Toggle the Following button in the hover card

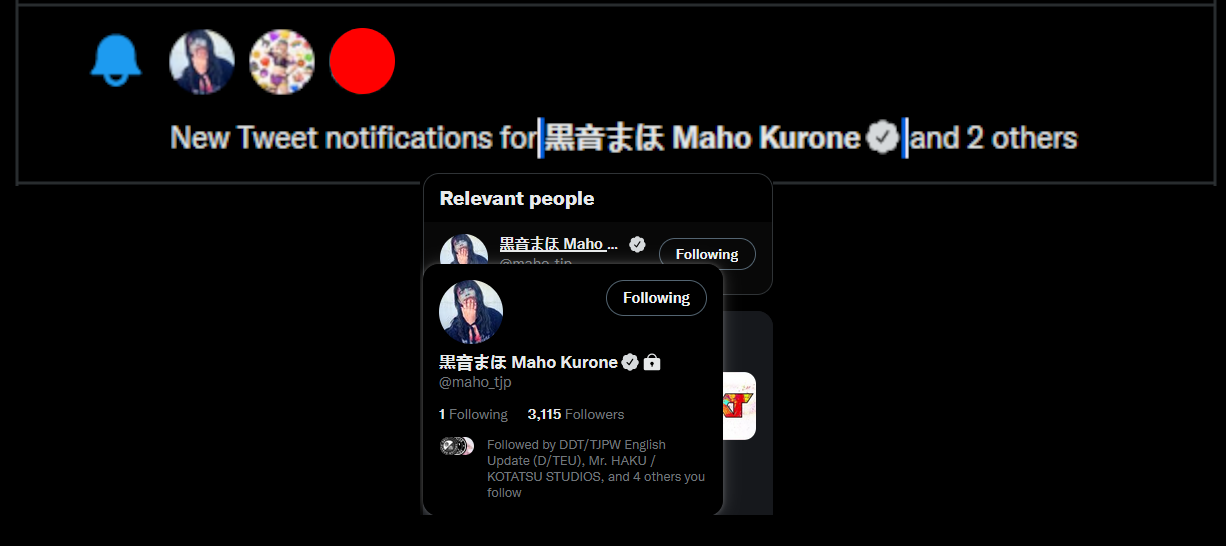[656, 298]
